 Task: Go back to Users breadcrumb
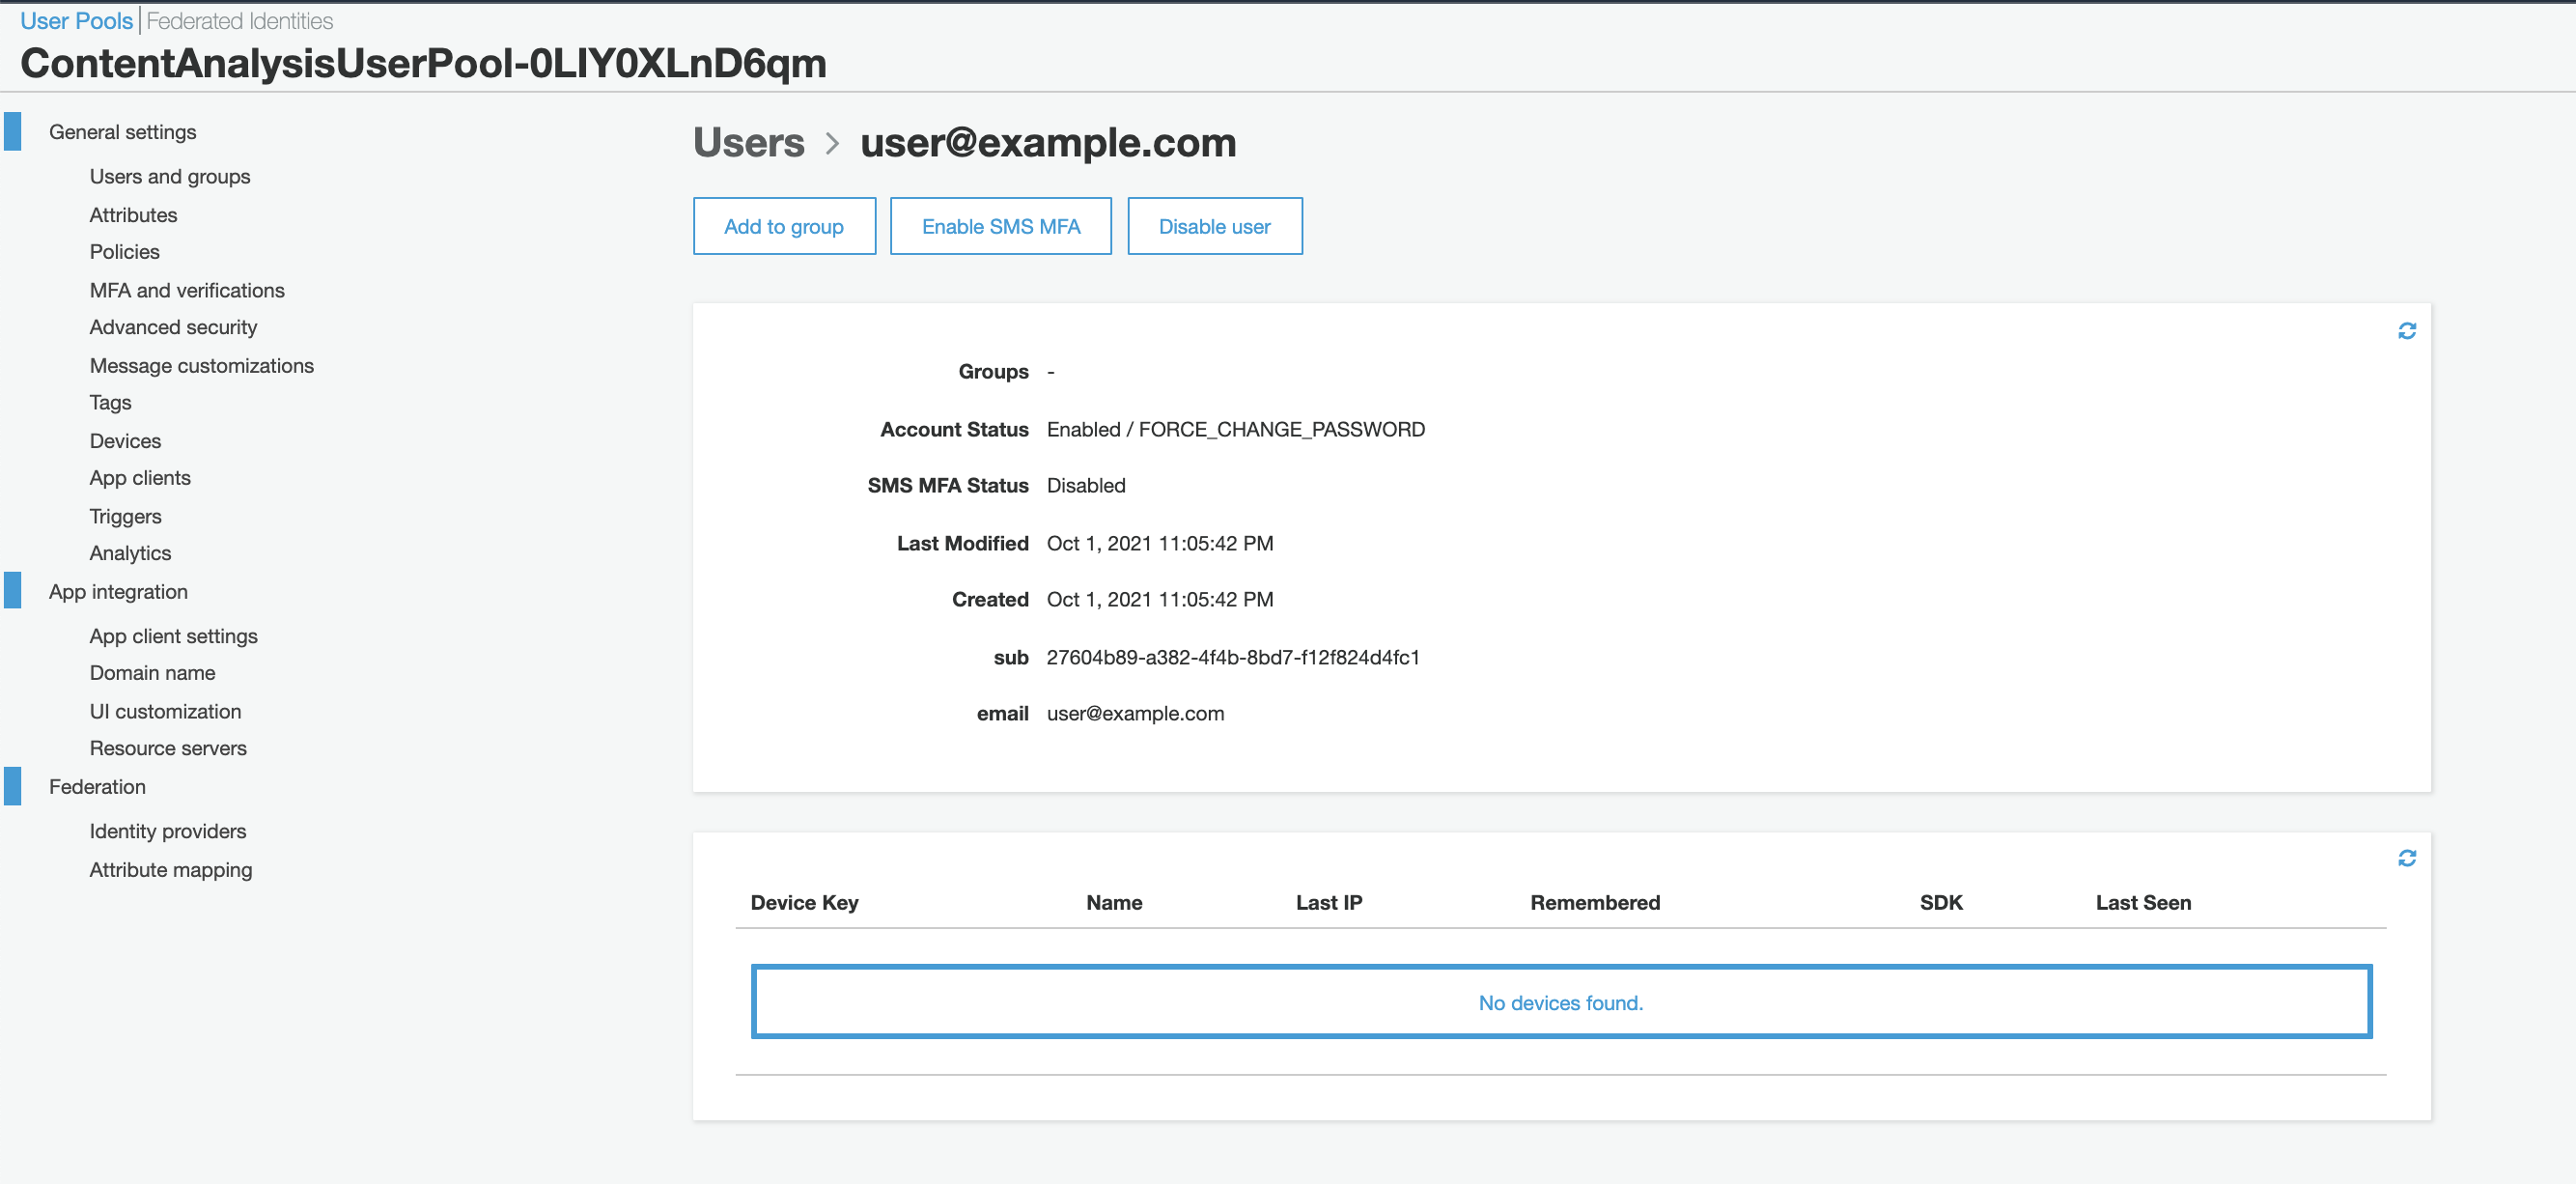748,143
